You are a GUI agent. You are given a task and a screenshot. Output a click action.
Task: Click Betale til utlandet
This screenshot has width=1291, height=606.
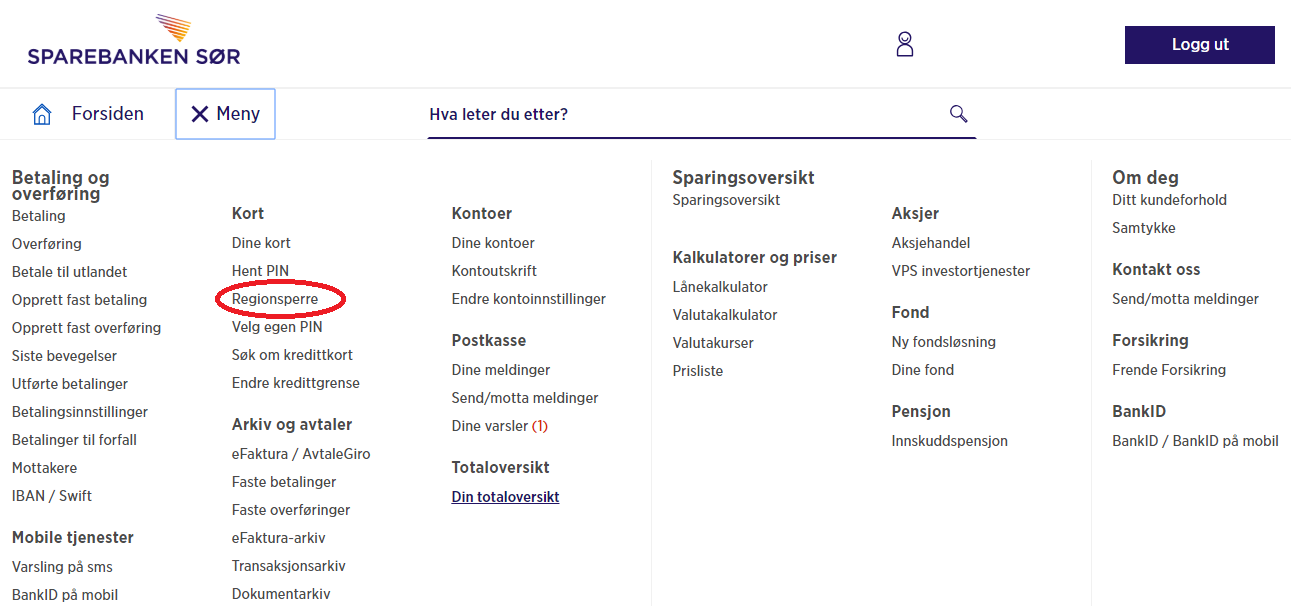coord(70,272)
